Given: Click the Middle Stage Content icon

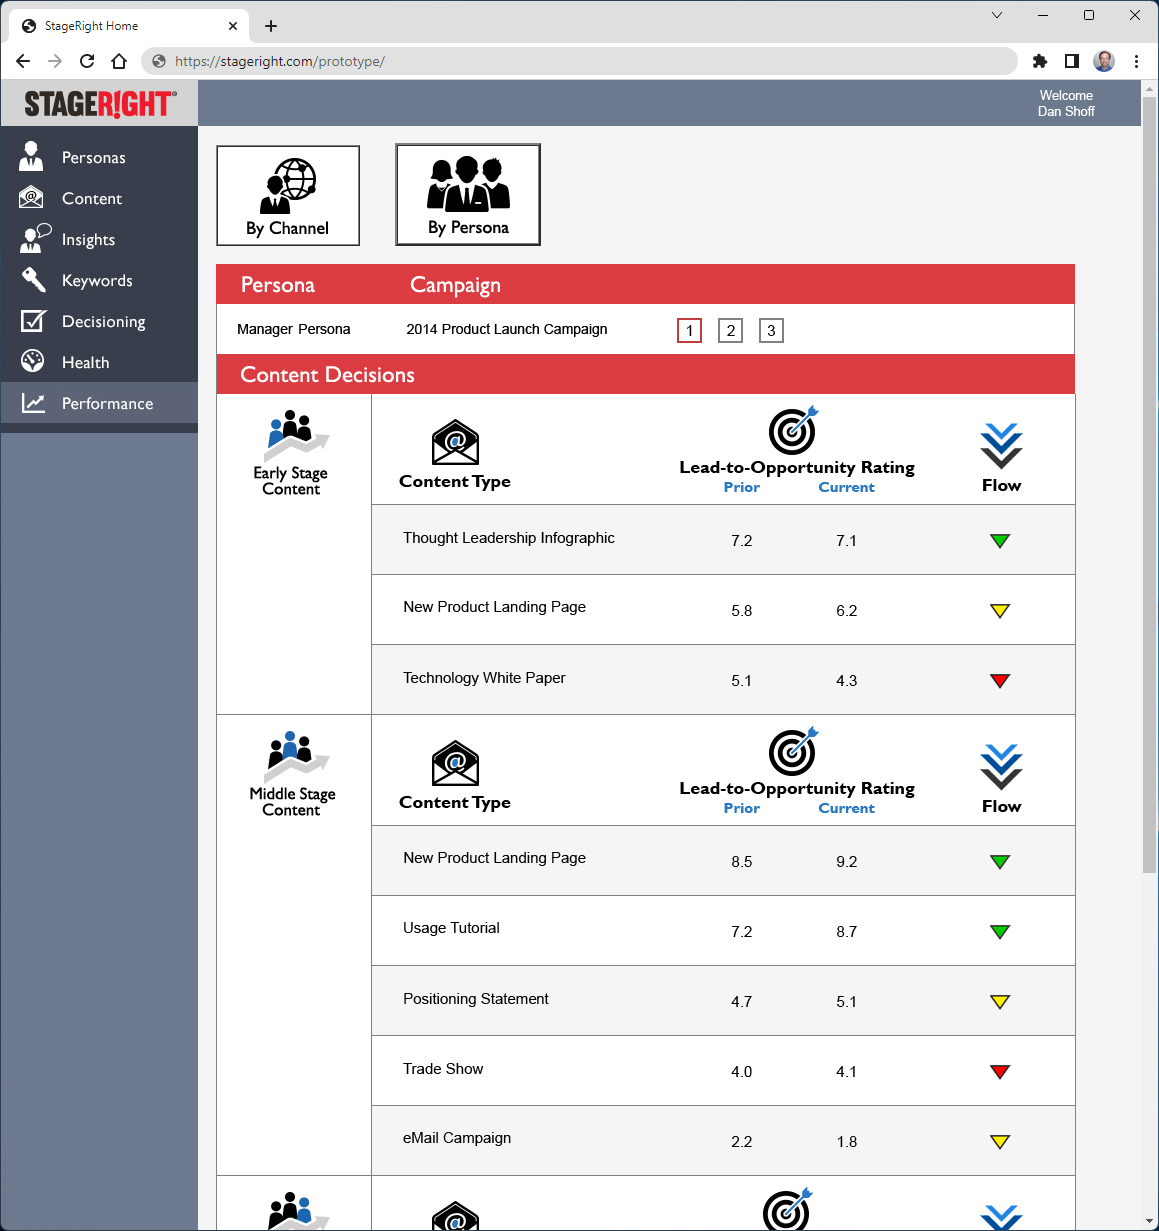Looking at the screenshot, I should point(297,757).
